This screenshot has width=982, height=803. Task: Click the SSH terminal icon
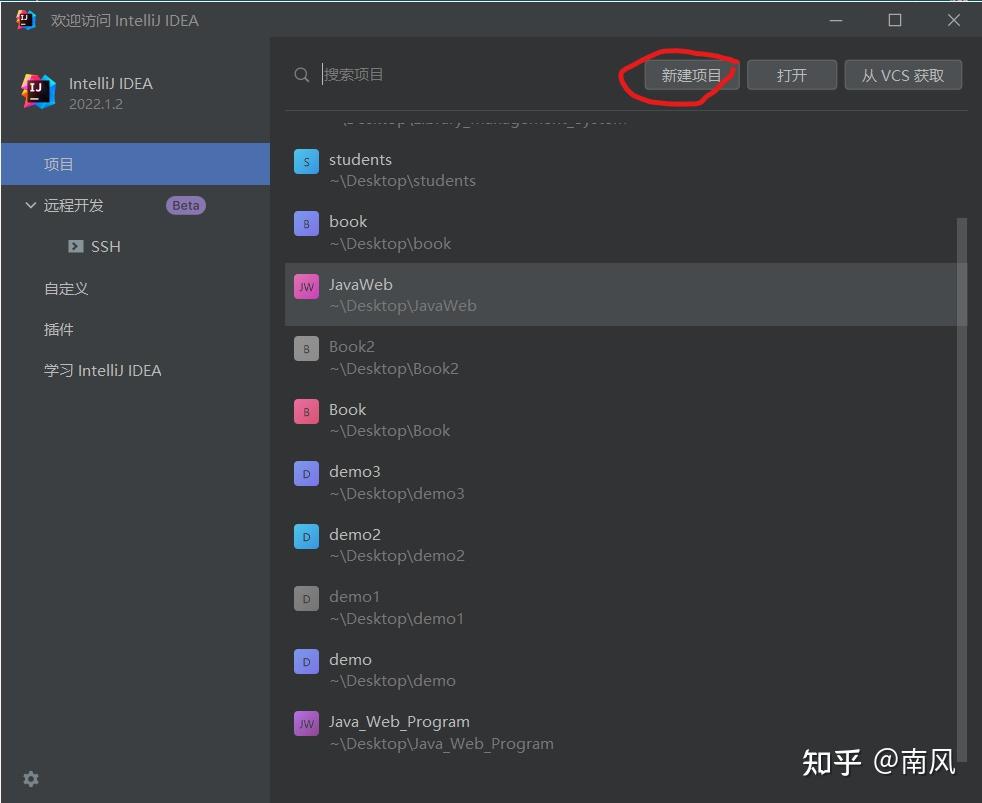click(75, 246)
